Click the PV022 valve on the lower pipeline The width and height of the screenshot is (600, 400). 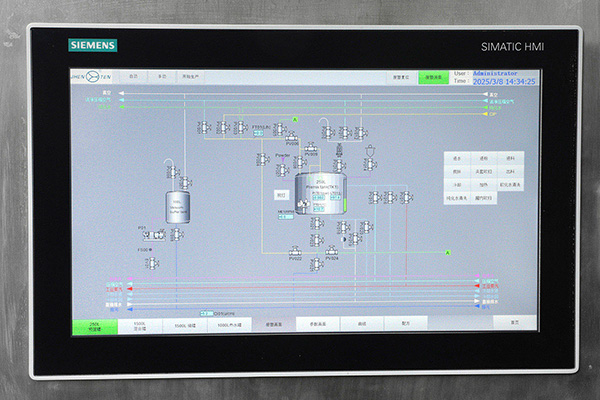click(296, 251)
